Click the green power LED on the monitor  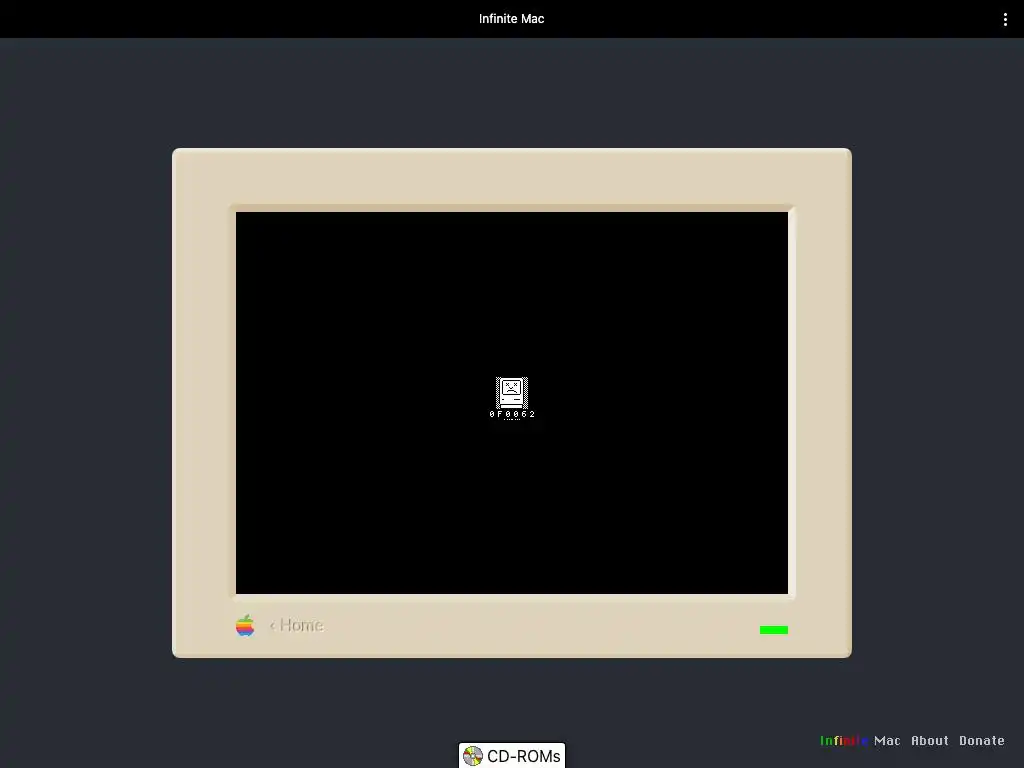[x=774, y=630]
